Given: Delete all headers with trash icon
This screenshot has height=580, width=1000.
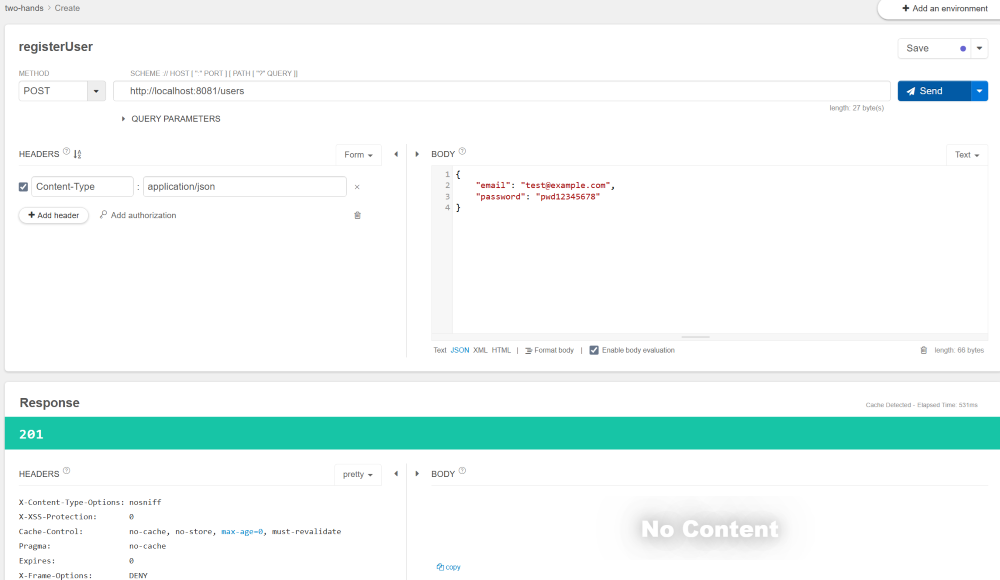Looking at the screenshot, I should pyautogui.click(x=357, y=215).
